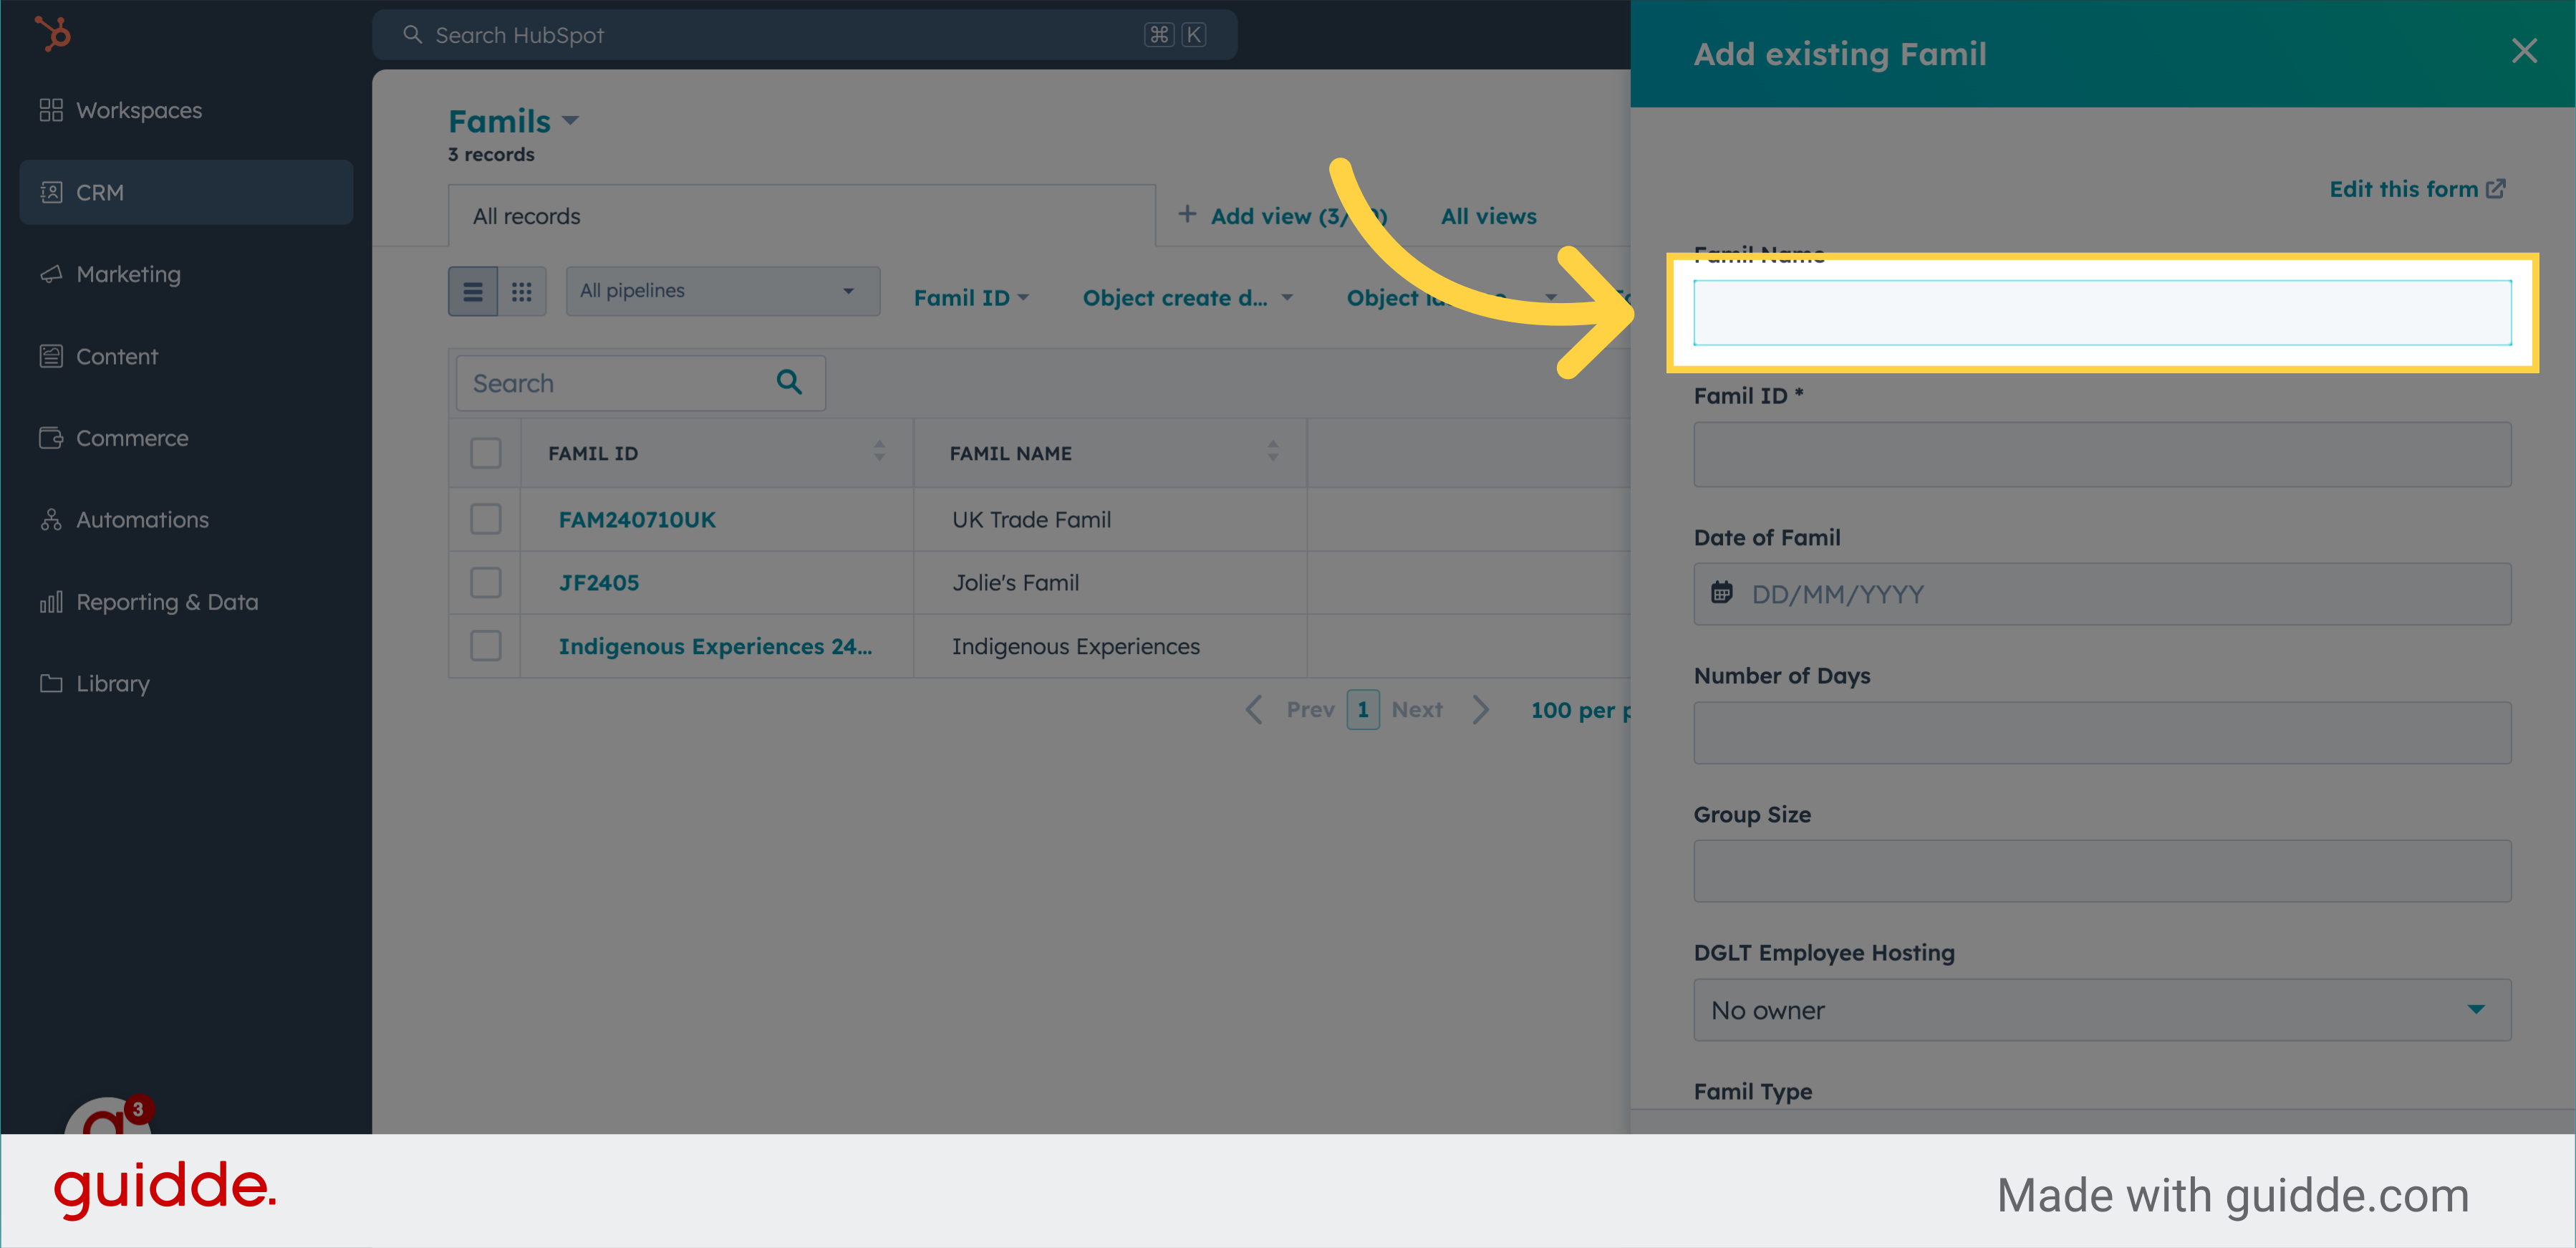This screenshot has width=2576, height=1248.
Task: Open the Marketing megaphone menu
Action: (128, 274)
